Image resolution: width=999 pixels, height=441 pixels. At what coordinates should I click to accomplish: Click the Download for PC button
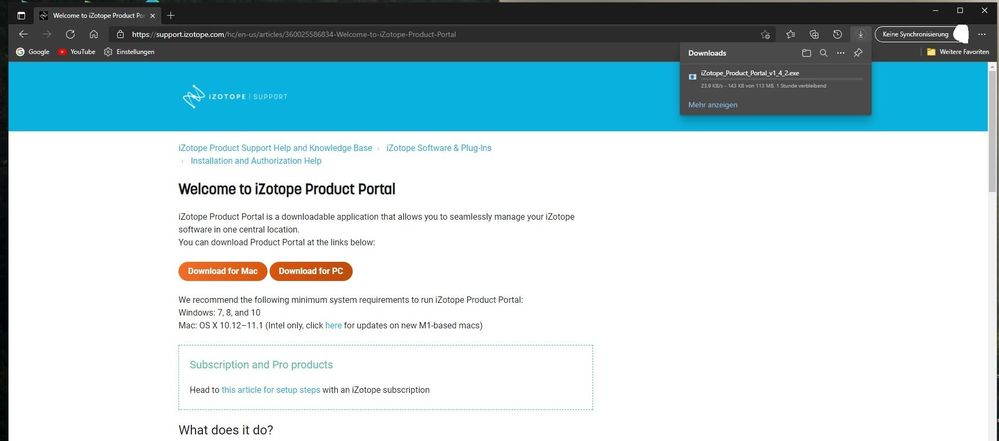(x=311, y=271)
